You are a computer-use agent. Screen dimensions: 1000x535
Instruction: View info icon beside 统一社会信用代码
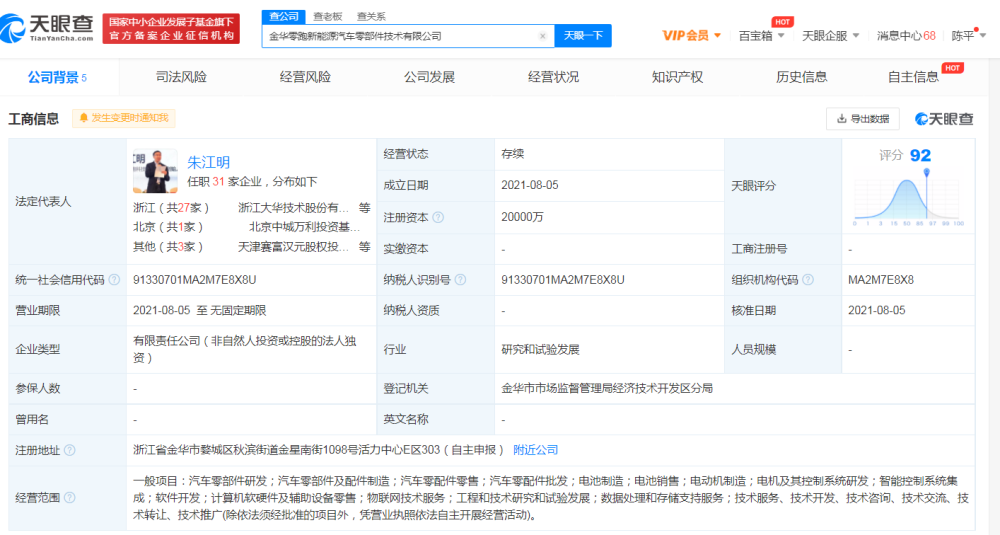click(x=114, y=280)
